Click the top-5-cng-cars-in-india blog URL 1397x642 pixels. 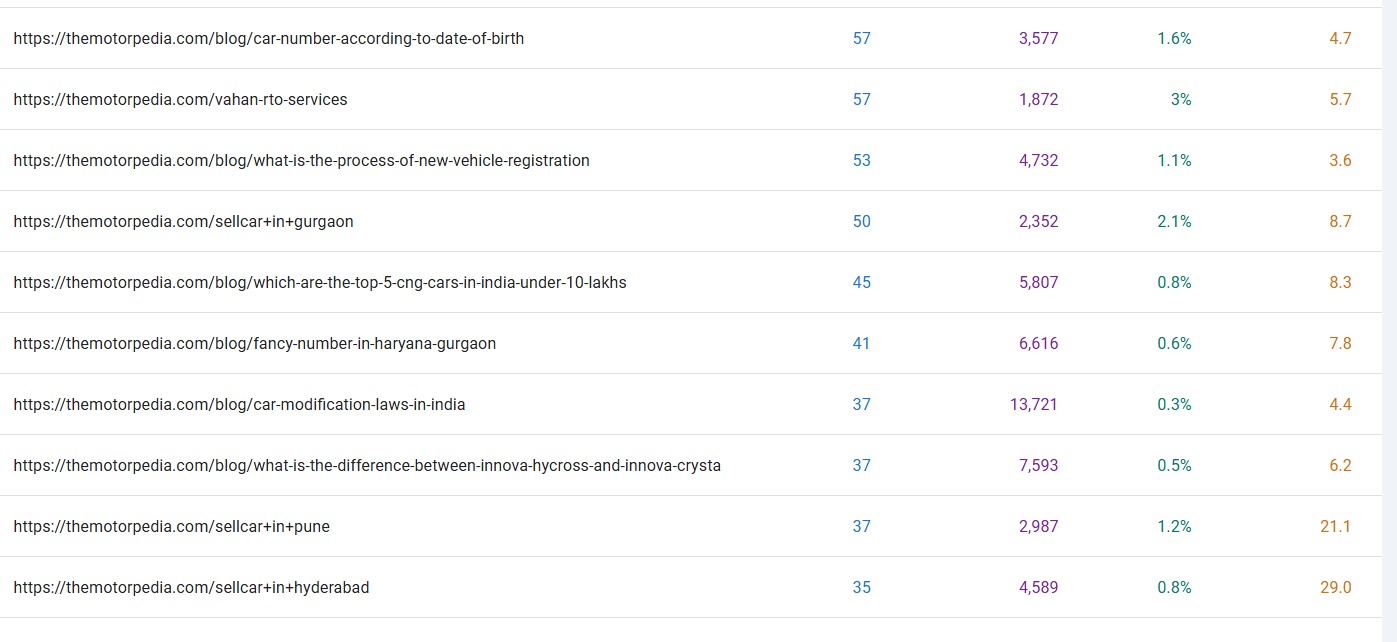pyautogui.click(x=320, y=282)
